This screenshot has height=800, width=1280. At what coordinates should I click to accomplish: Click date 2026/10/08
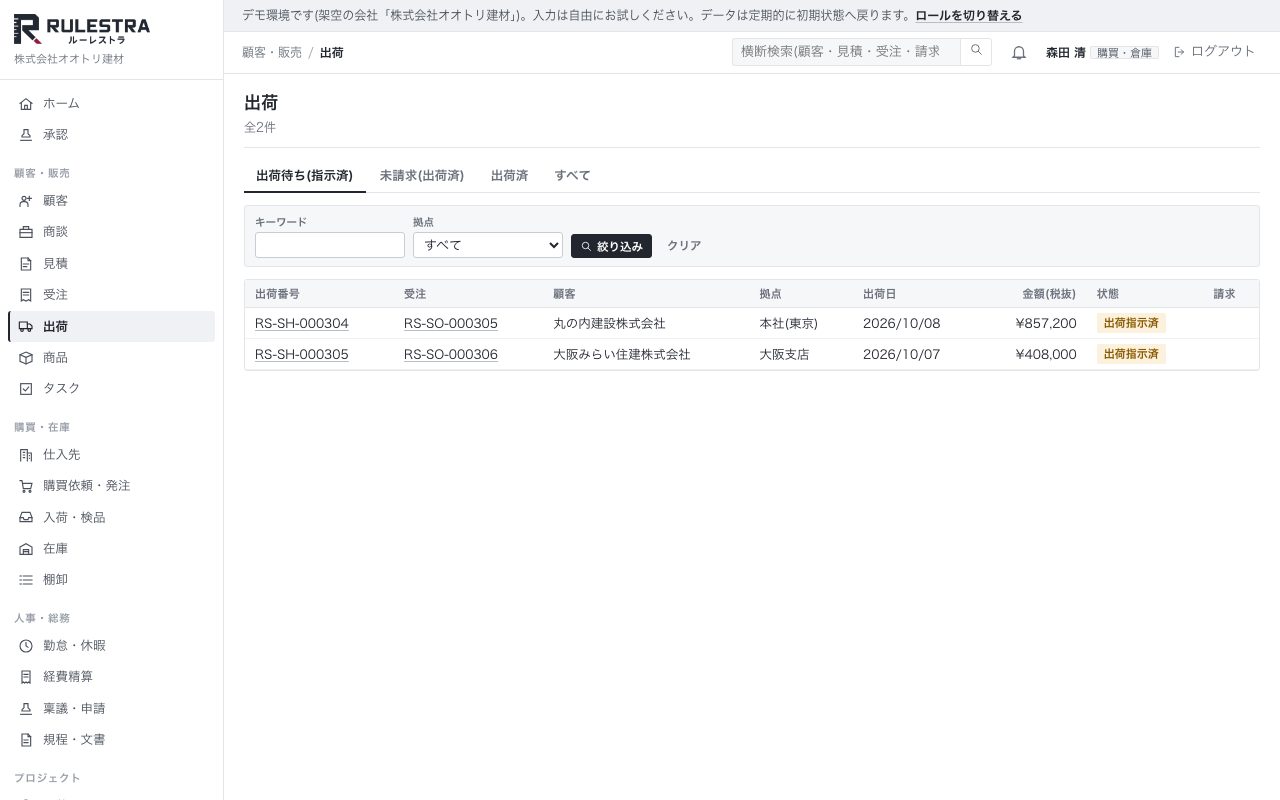point(902,323)
